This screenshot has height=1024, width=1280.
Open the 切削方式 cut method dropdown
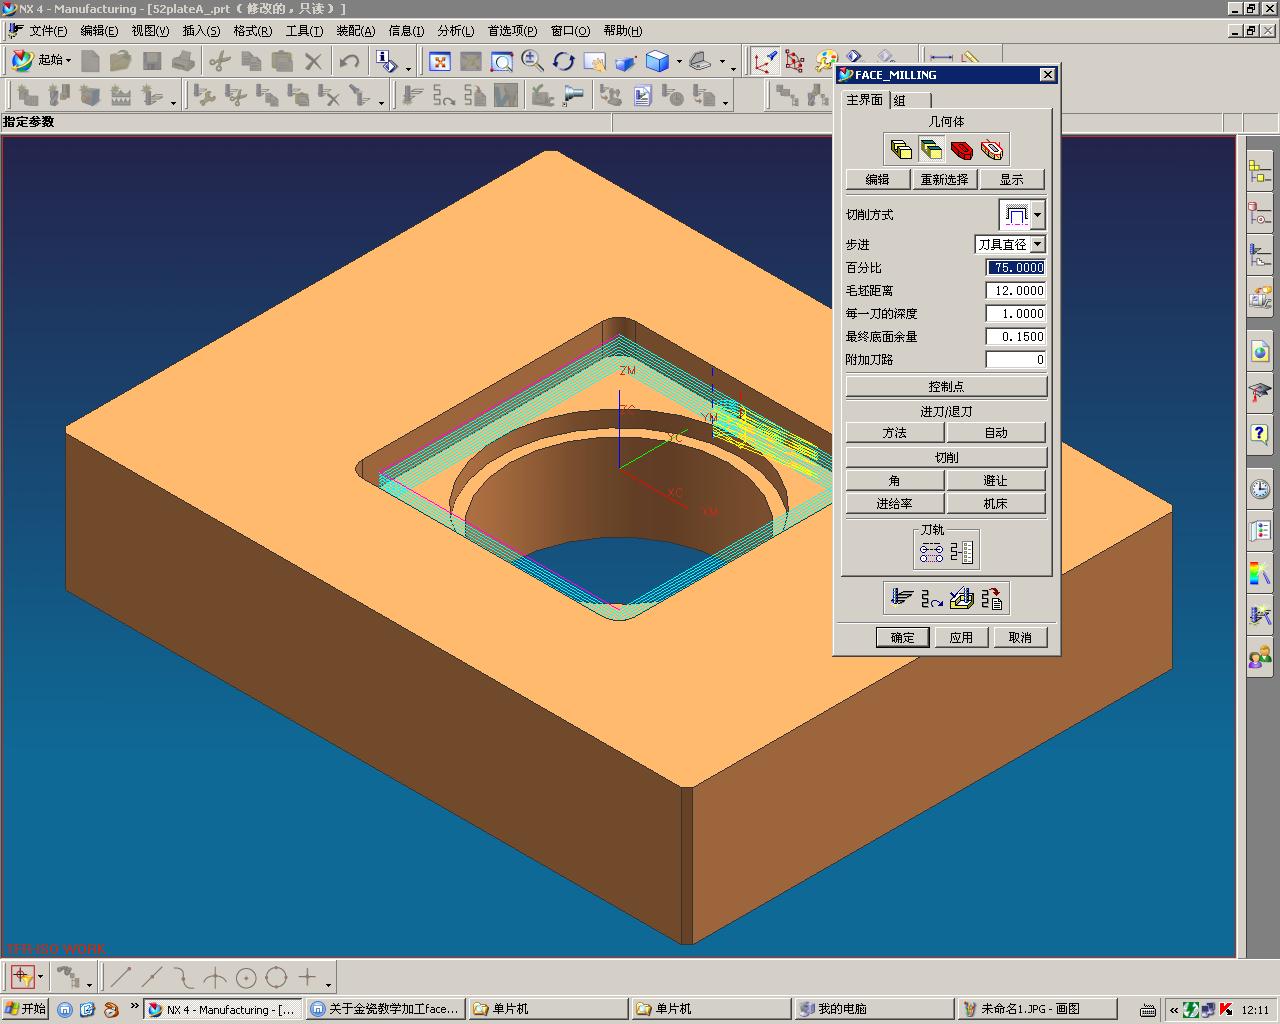coord(1022,215)
